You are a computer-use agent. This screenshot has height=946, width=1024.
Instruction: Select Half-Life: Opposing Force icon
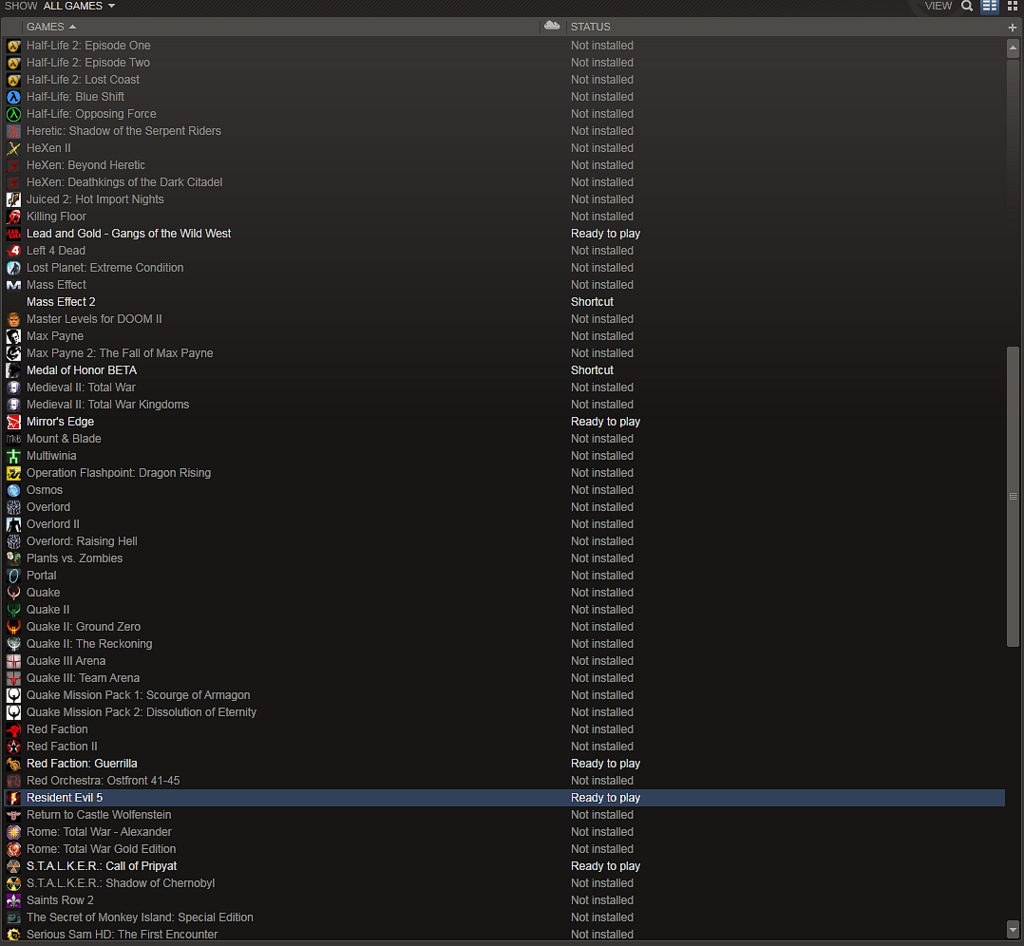14,114
